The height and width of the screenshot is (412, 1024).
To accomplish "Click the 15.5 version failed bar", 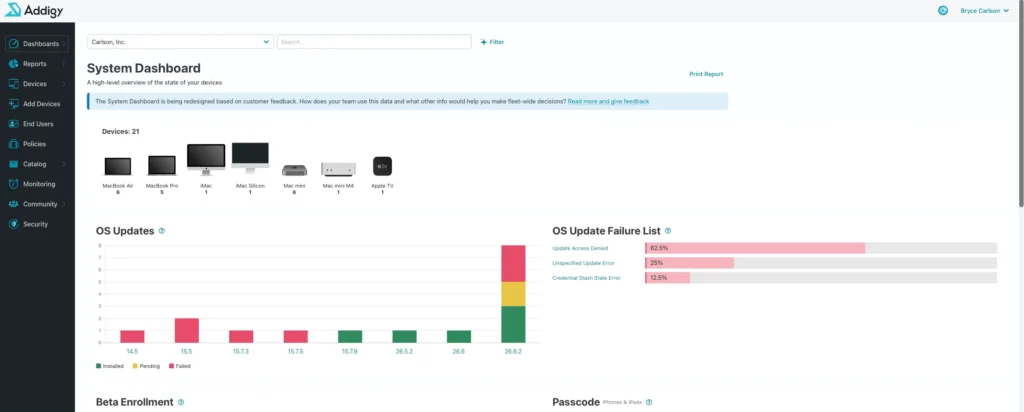I will (x=186, y=330).
